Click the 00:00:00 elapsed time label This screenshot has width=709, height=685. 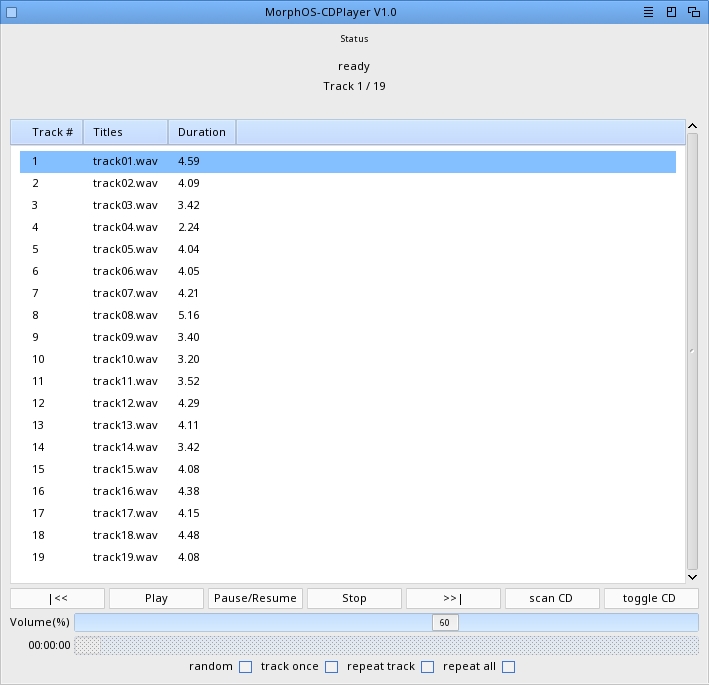coord(49,645)
